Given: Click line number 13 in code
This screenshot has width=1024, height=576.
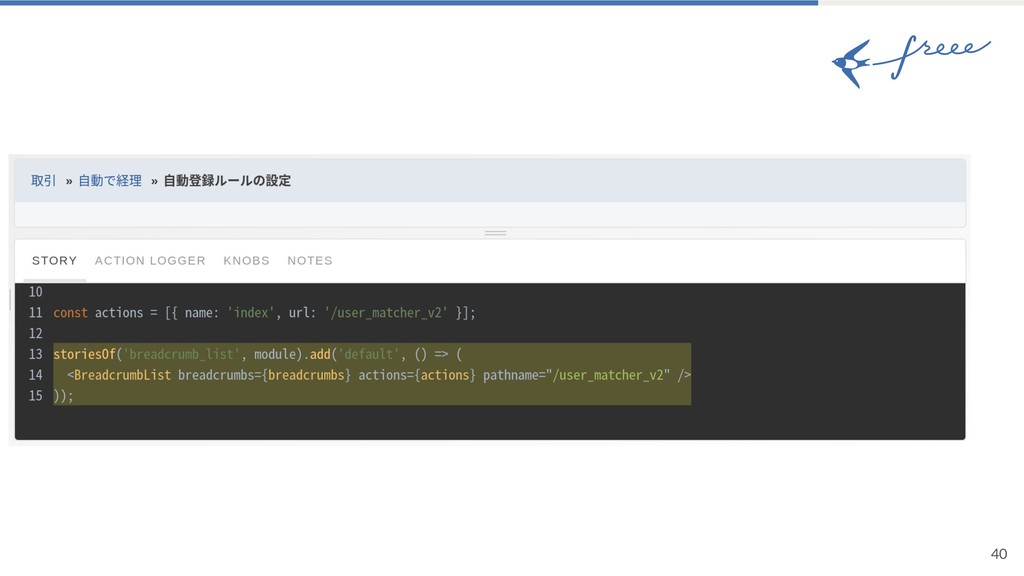Looking at the screenshot, I should point(35,354).
